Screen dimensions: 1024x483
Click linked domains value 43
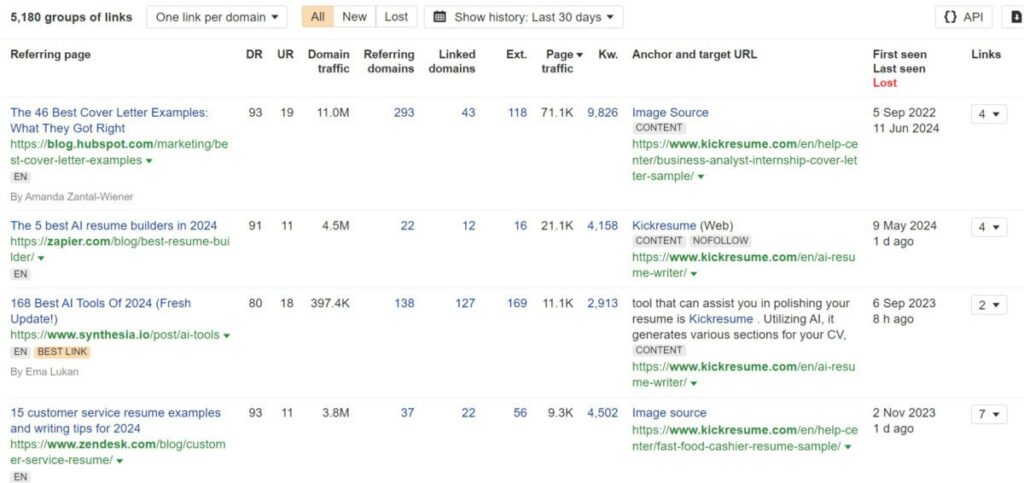pyautogui.click(x=468, y=113)
